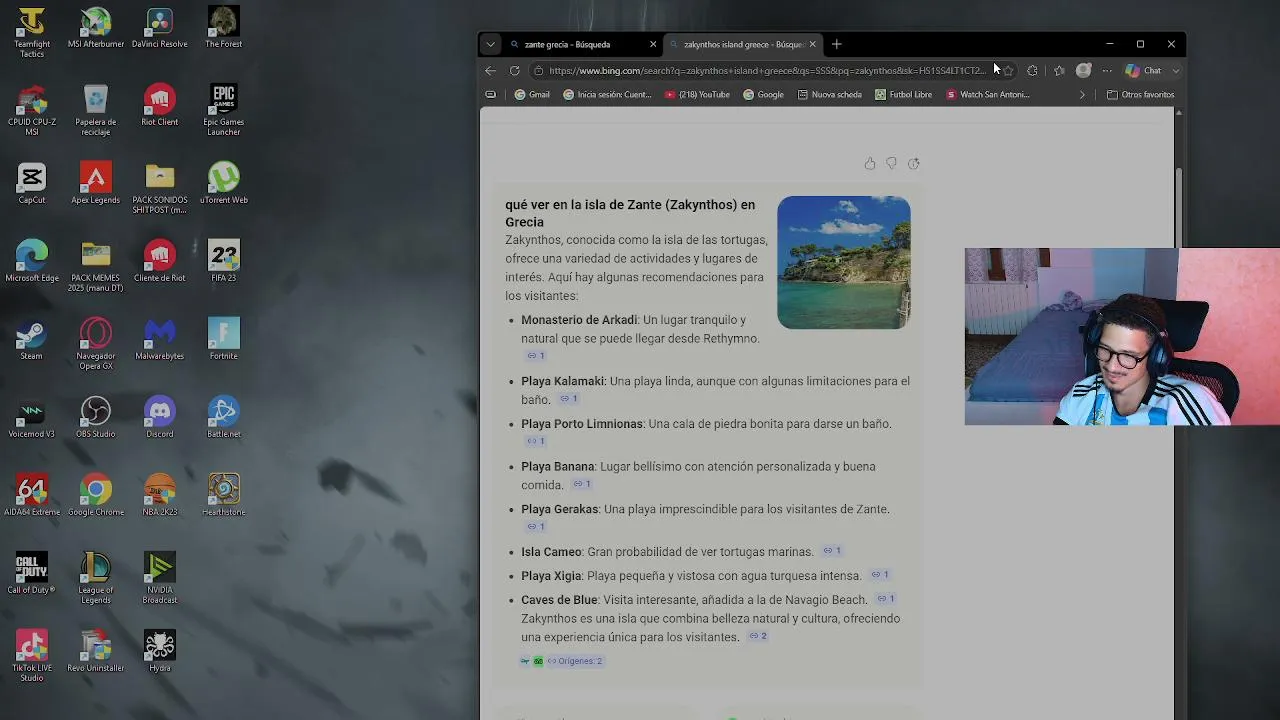Click the icon right of thumbs down
Screen dimensions: 1280x720
[913, 164]
